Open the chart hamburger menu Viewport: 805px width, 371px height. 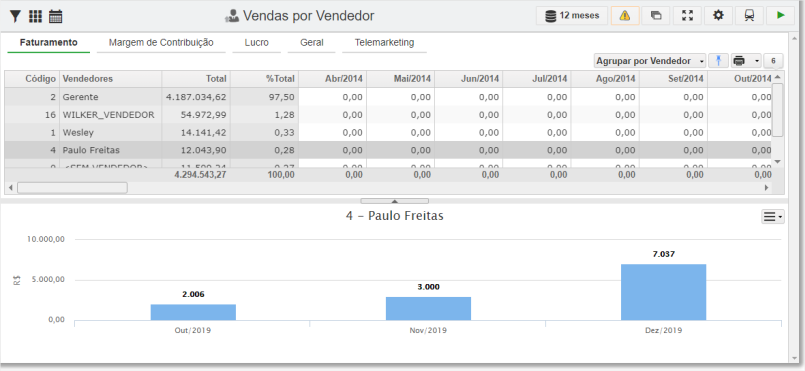pyautogui.click(x=773, y=217)
